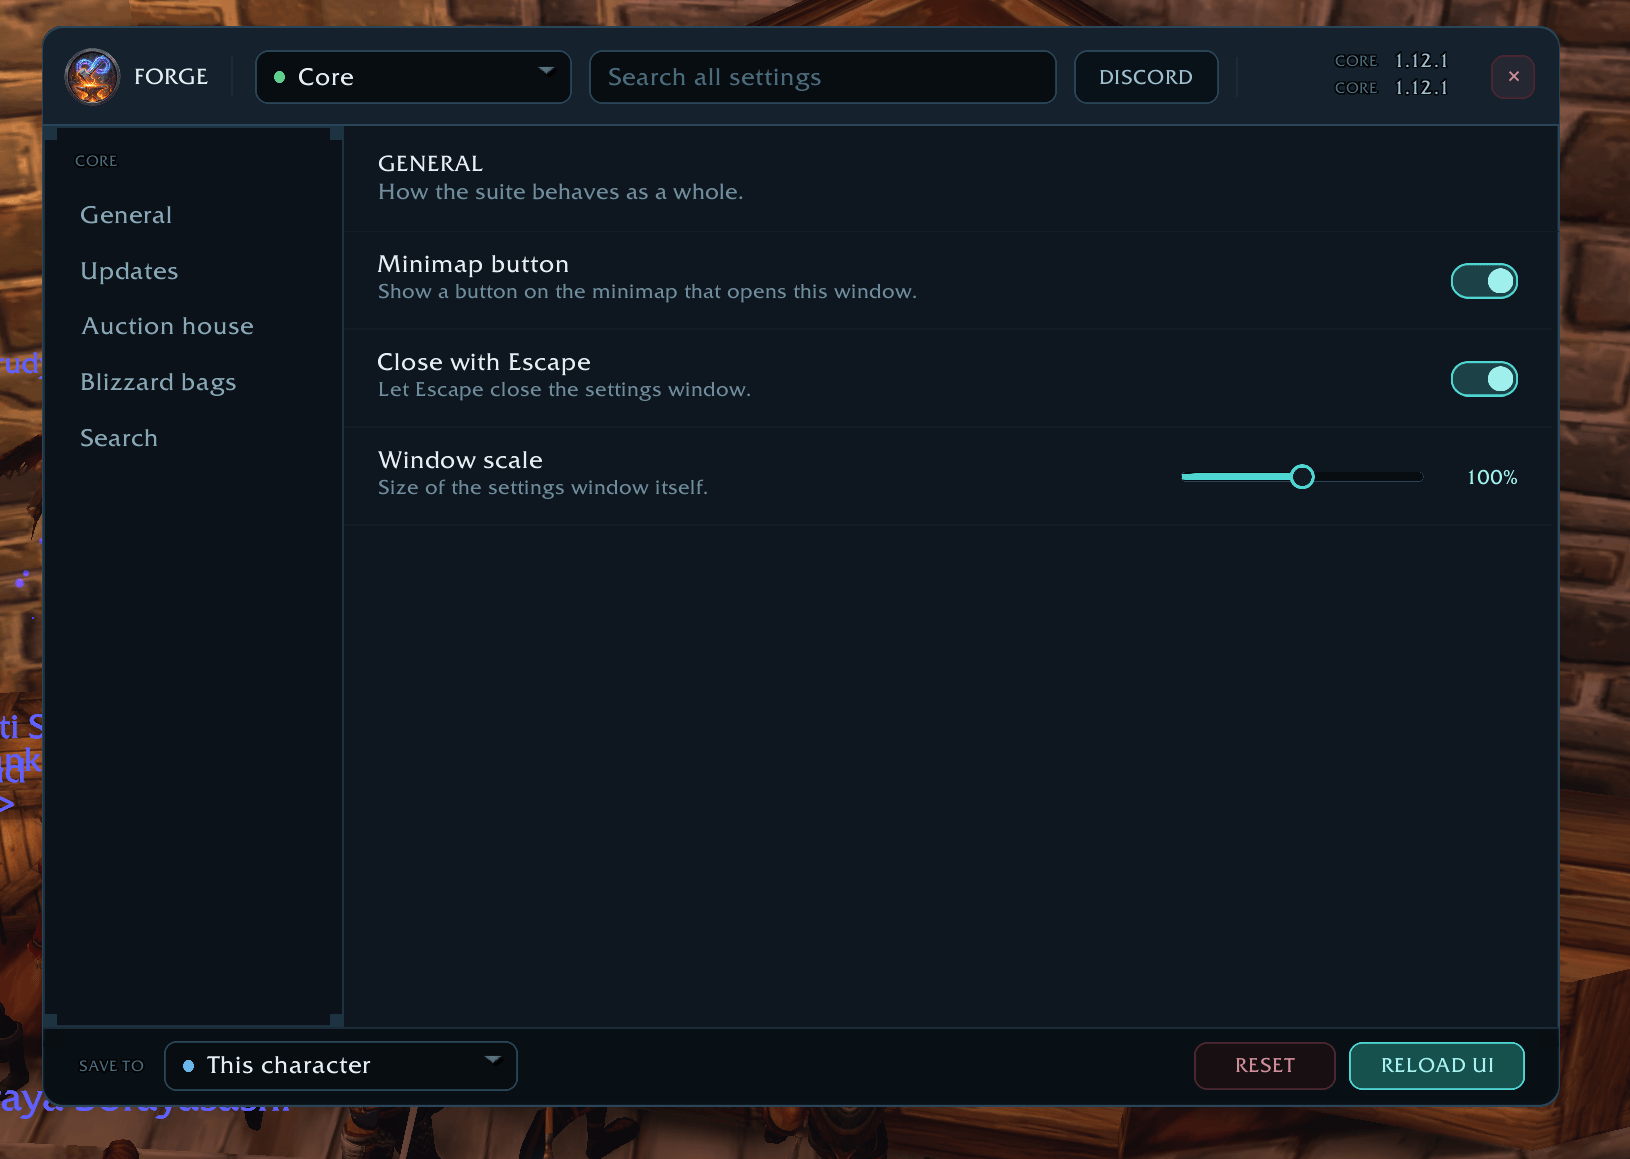Screen dimensions: 1630x1159
Task: Open the Updates section
Action: point(129,271)
